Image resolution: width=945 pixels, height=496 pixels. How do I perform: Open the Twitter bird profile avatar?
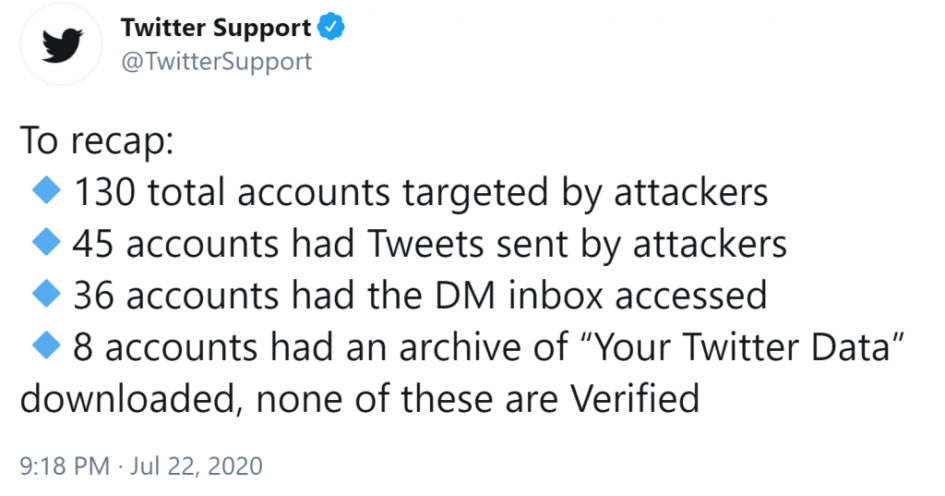[x=61, y=44]
